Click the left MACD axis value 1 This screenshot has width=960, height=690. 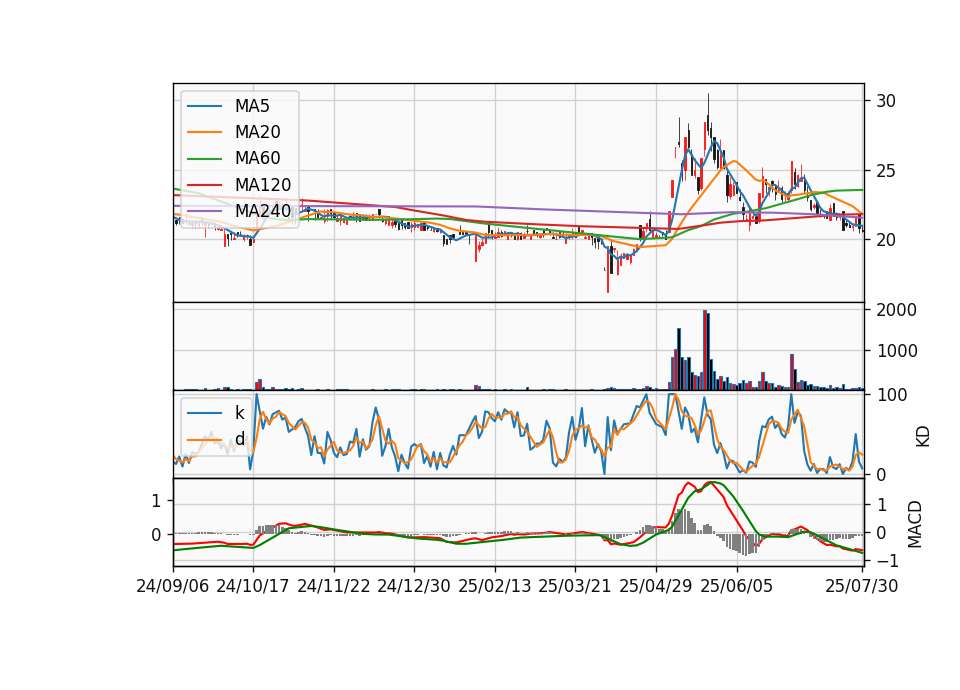[156, 501]
